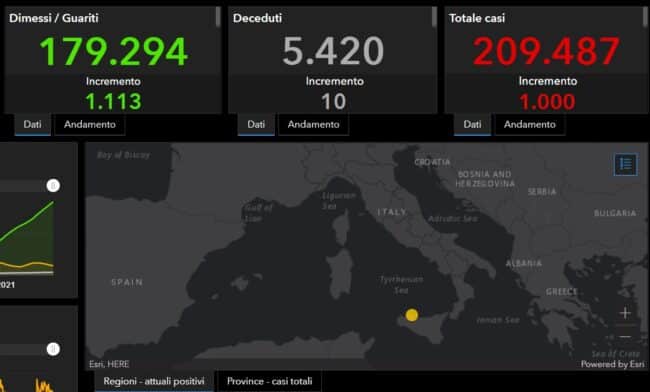This screenshot has height=392, width=650.
Task: Zoom in with the map plus button
Action: [625, 313]
